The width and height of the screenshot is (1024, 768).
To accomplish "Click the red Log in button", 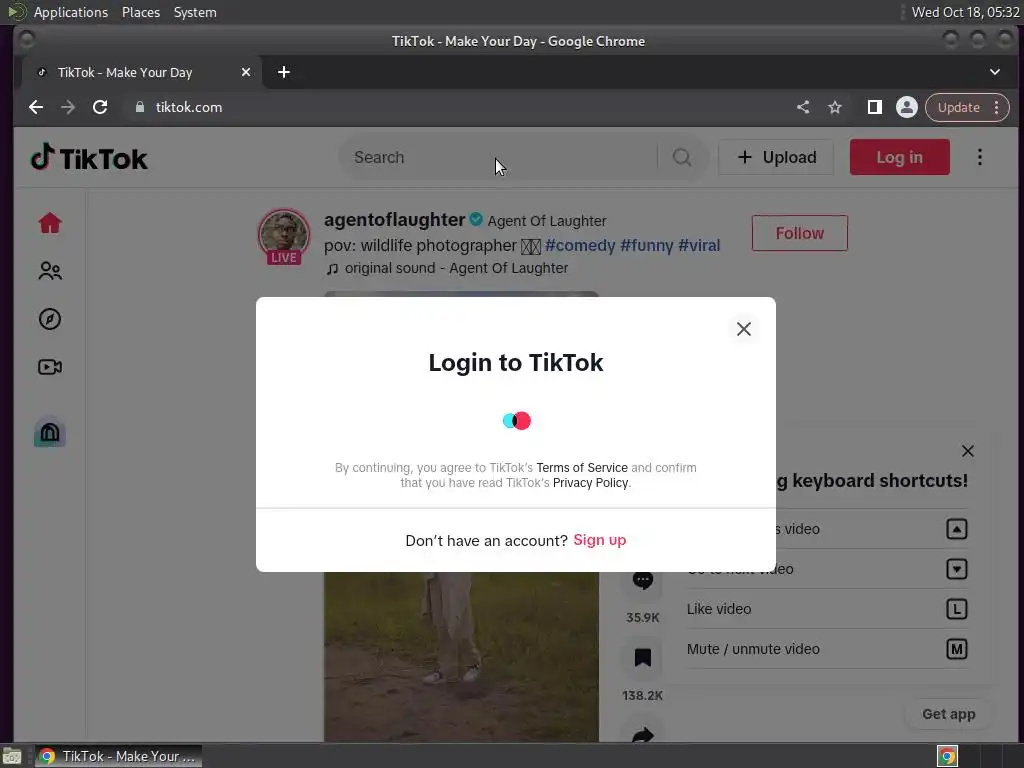I will (x=899, y=157).
